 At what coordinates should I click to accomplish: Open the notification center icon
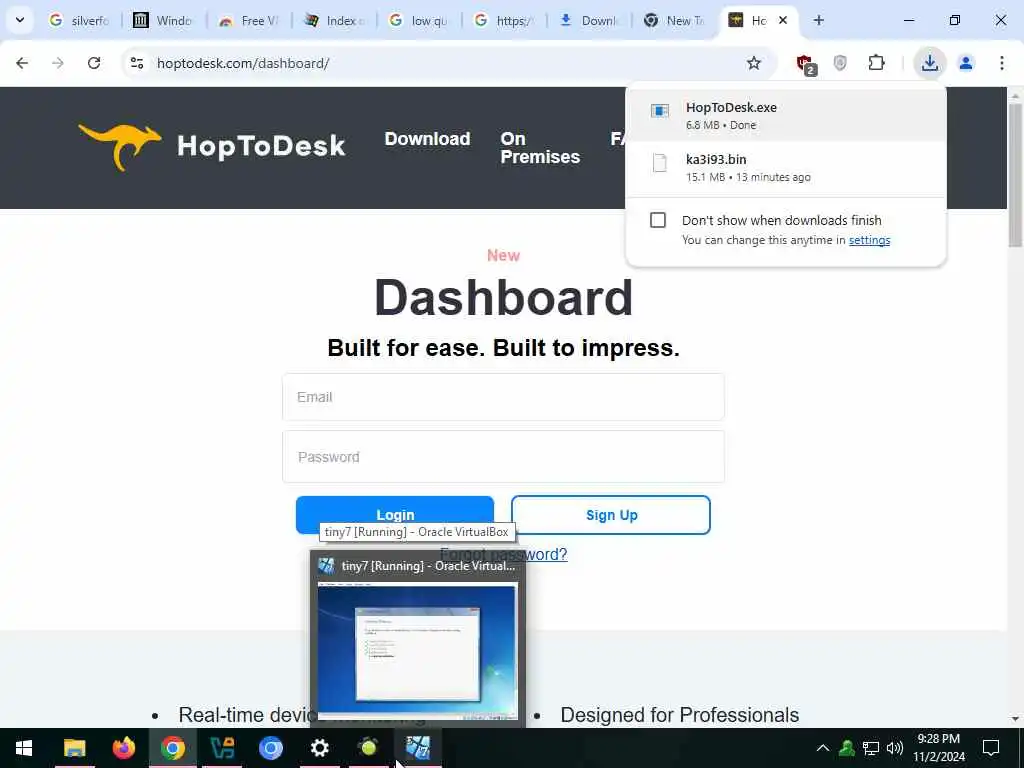(x=991, y=748)
